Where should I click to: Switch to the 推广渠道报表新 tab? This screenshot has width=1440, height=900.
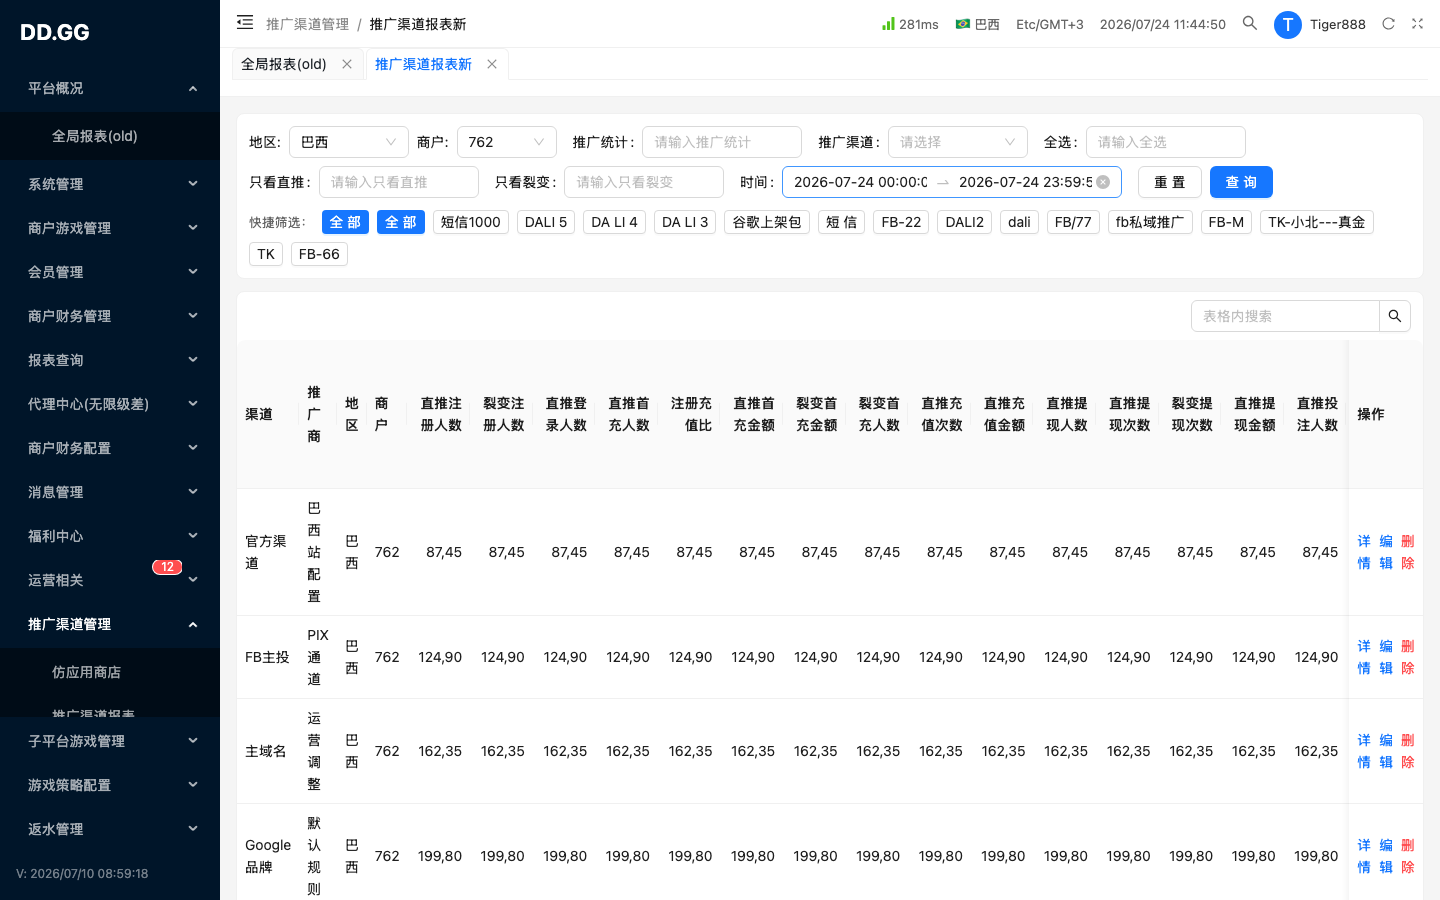(423, 64)
